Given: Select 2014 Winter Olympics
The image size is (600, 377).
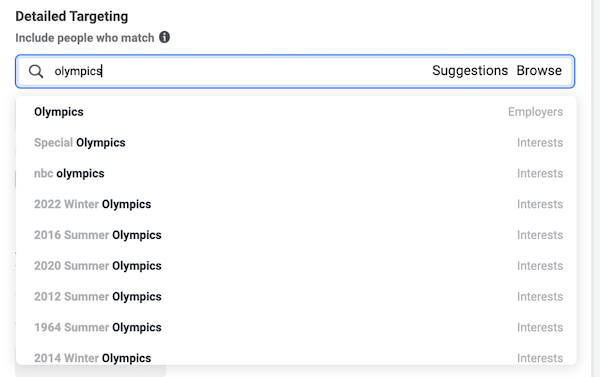Looking at the screenshot, I should (296, 356).
